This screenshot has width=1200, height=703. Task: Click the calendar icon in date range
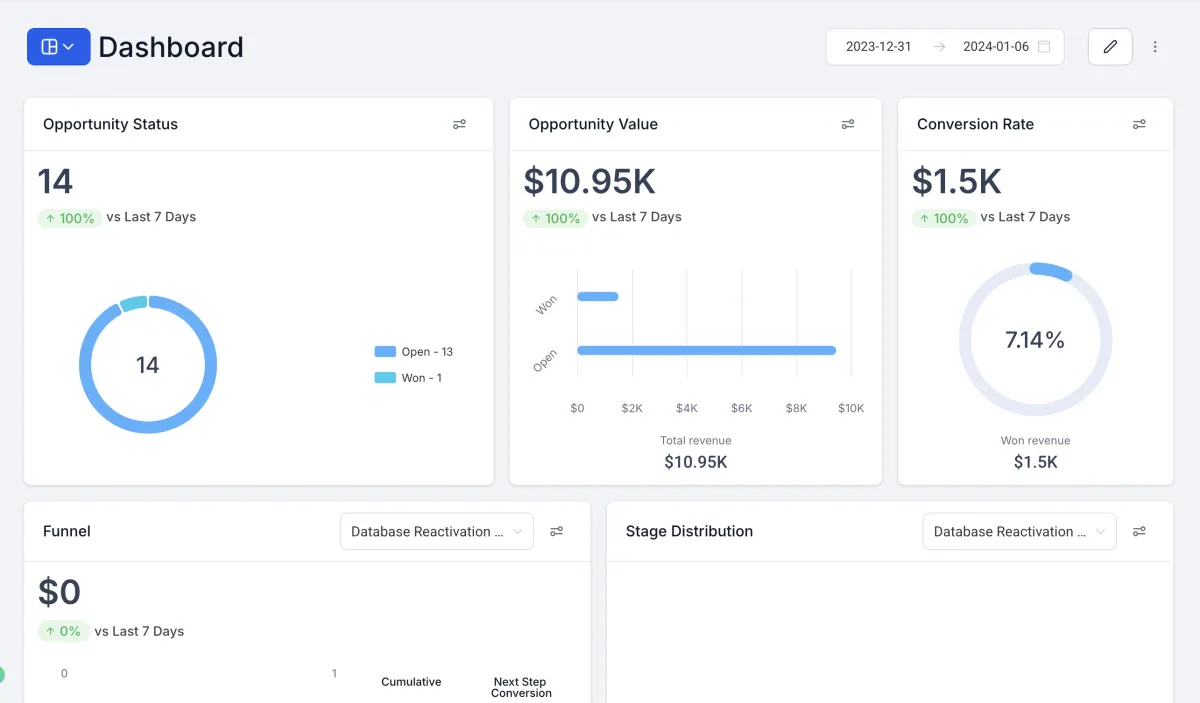[1044, 47]
